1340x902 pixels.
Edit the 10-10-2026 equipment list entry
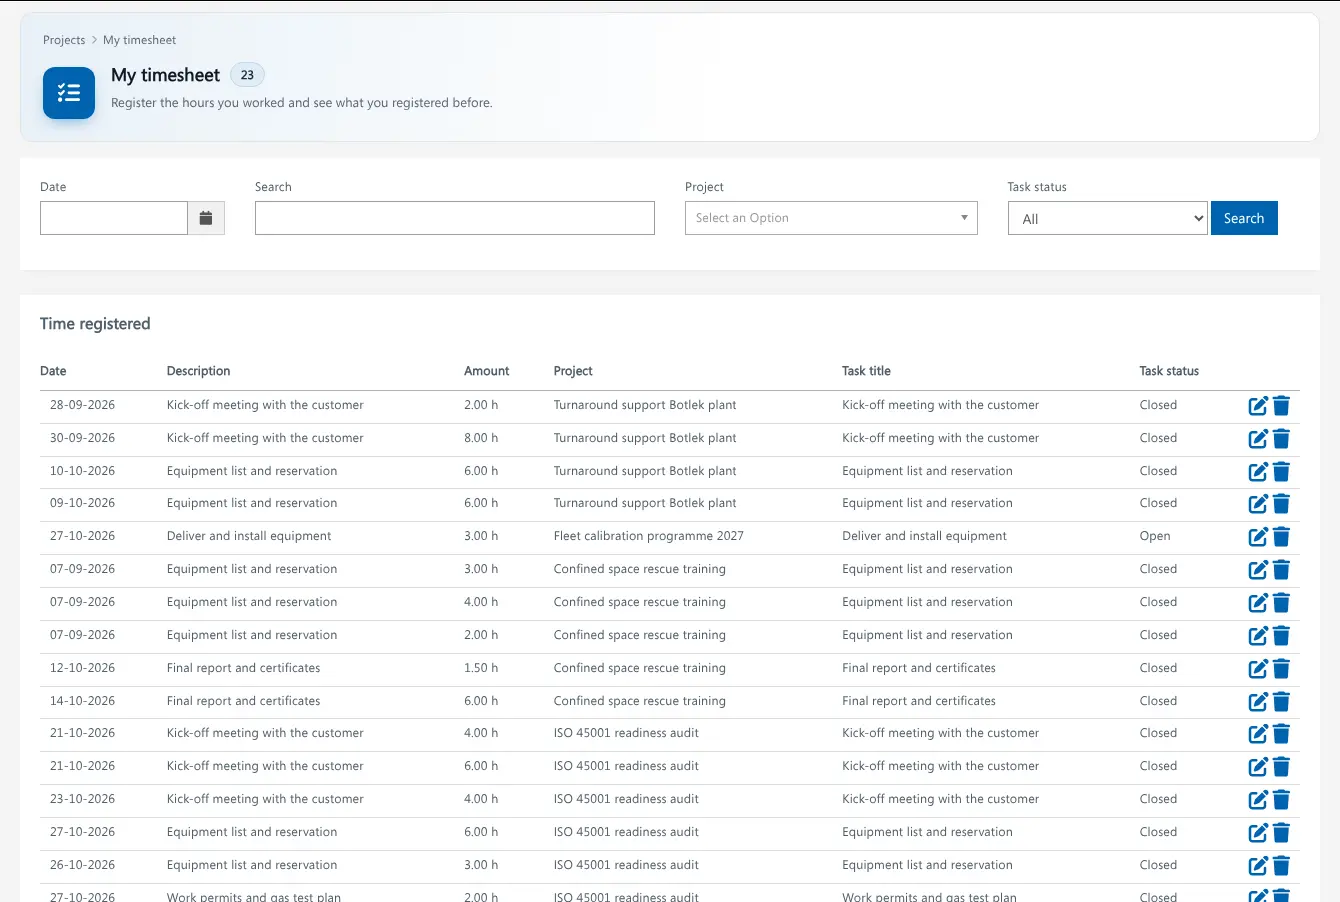tap(1258, 472)
